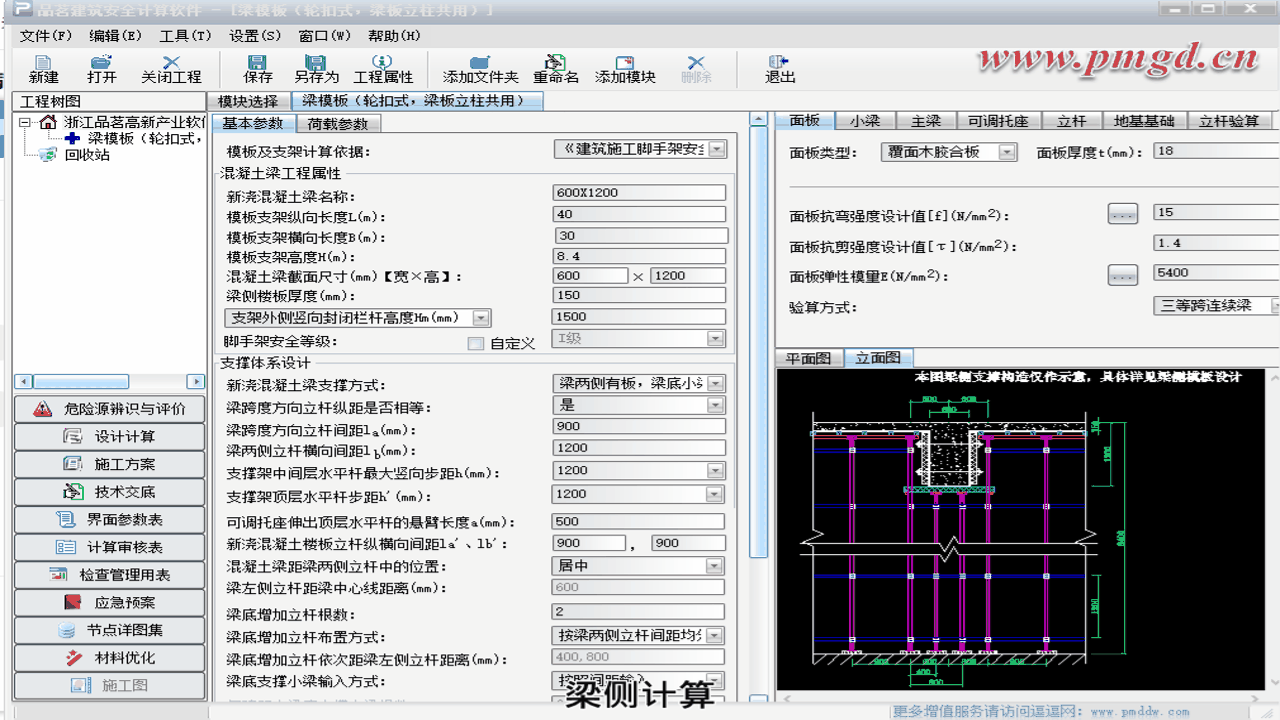The height and width of the screenshot is (720, 1280).
Task: Open 检查管理用表 sidebar button
Action: (x=110, y=575)
